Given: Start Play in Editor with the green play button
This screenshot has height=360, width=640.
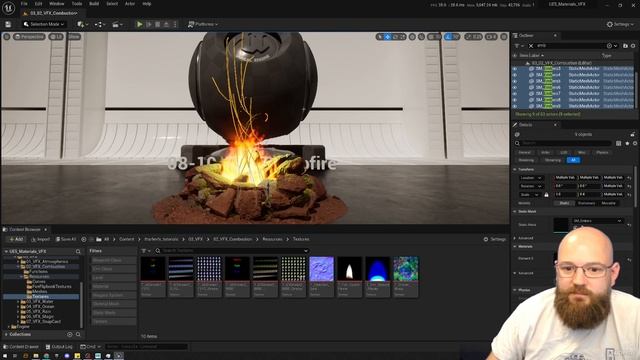Looking at the screenshot, I should coord(140,24).
